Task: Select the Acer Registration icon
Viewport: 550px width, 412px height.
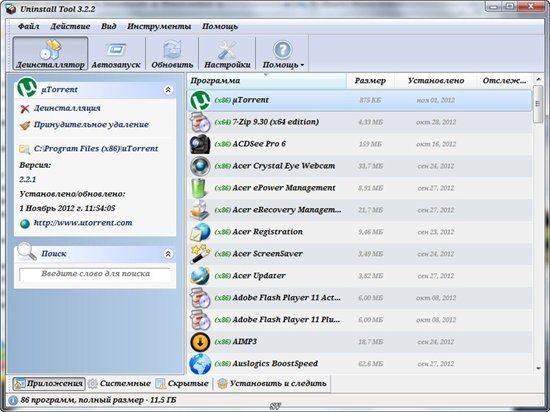Action: click(x=200, y=232)
